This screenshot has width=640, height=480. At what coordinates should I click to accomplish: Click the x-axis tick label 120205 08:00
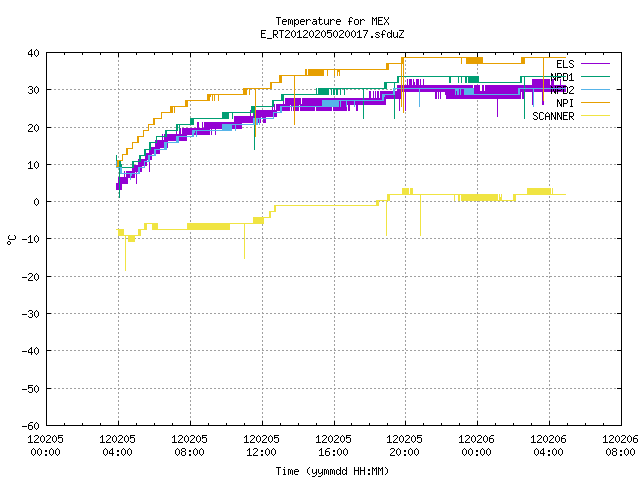(x=189, y=446)
